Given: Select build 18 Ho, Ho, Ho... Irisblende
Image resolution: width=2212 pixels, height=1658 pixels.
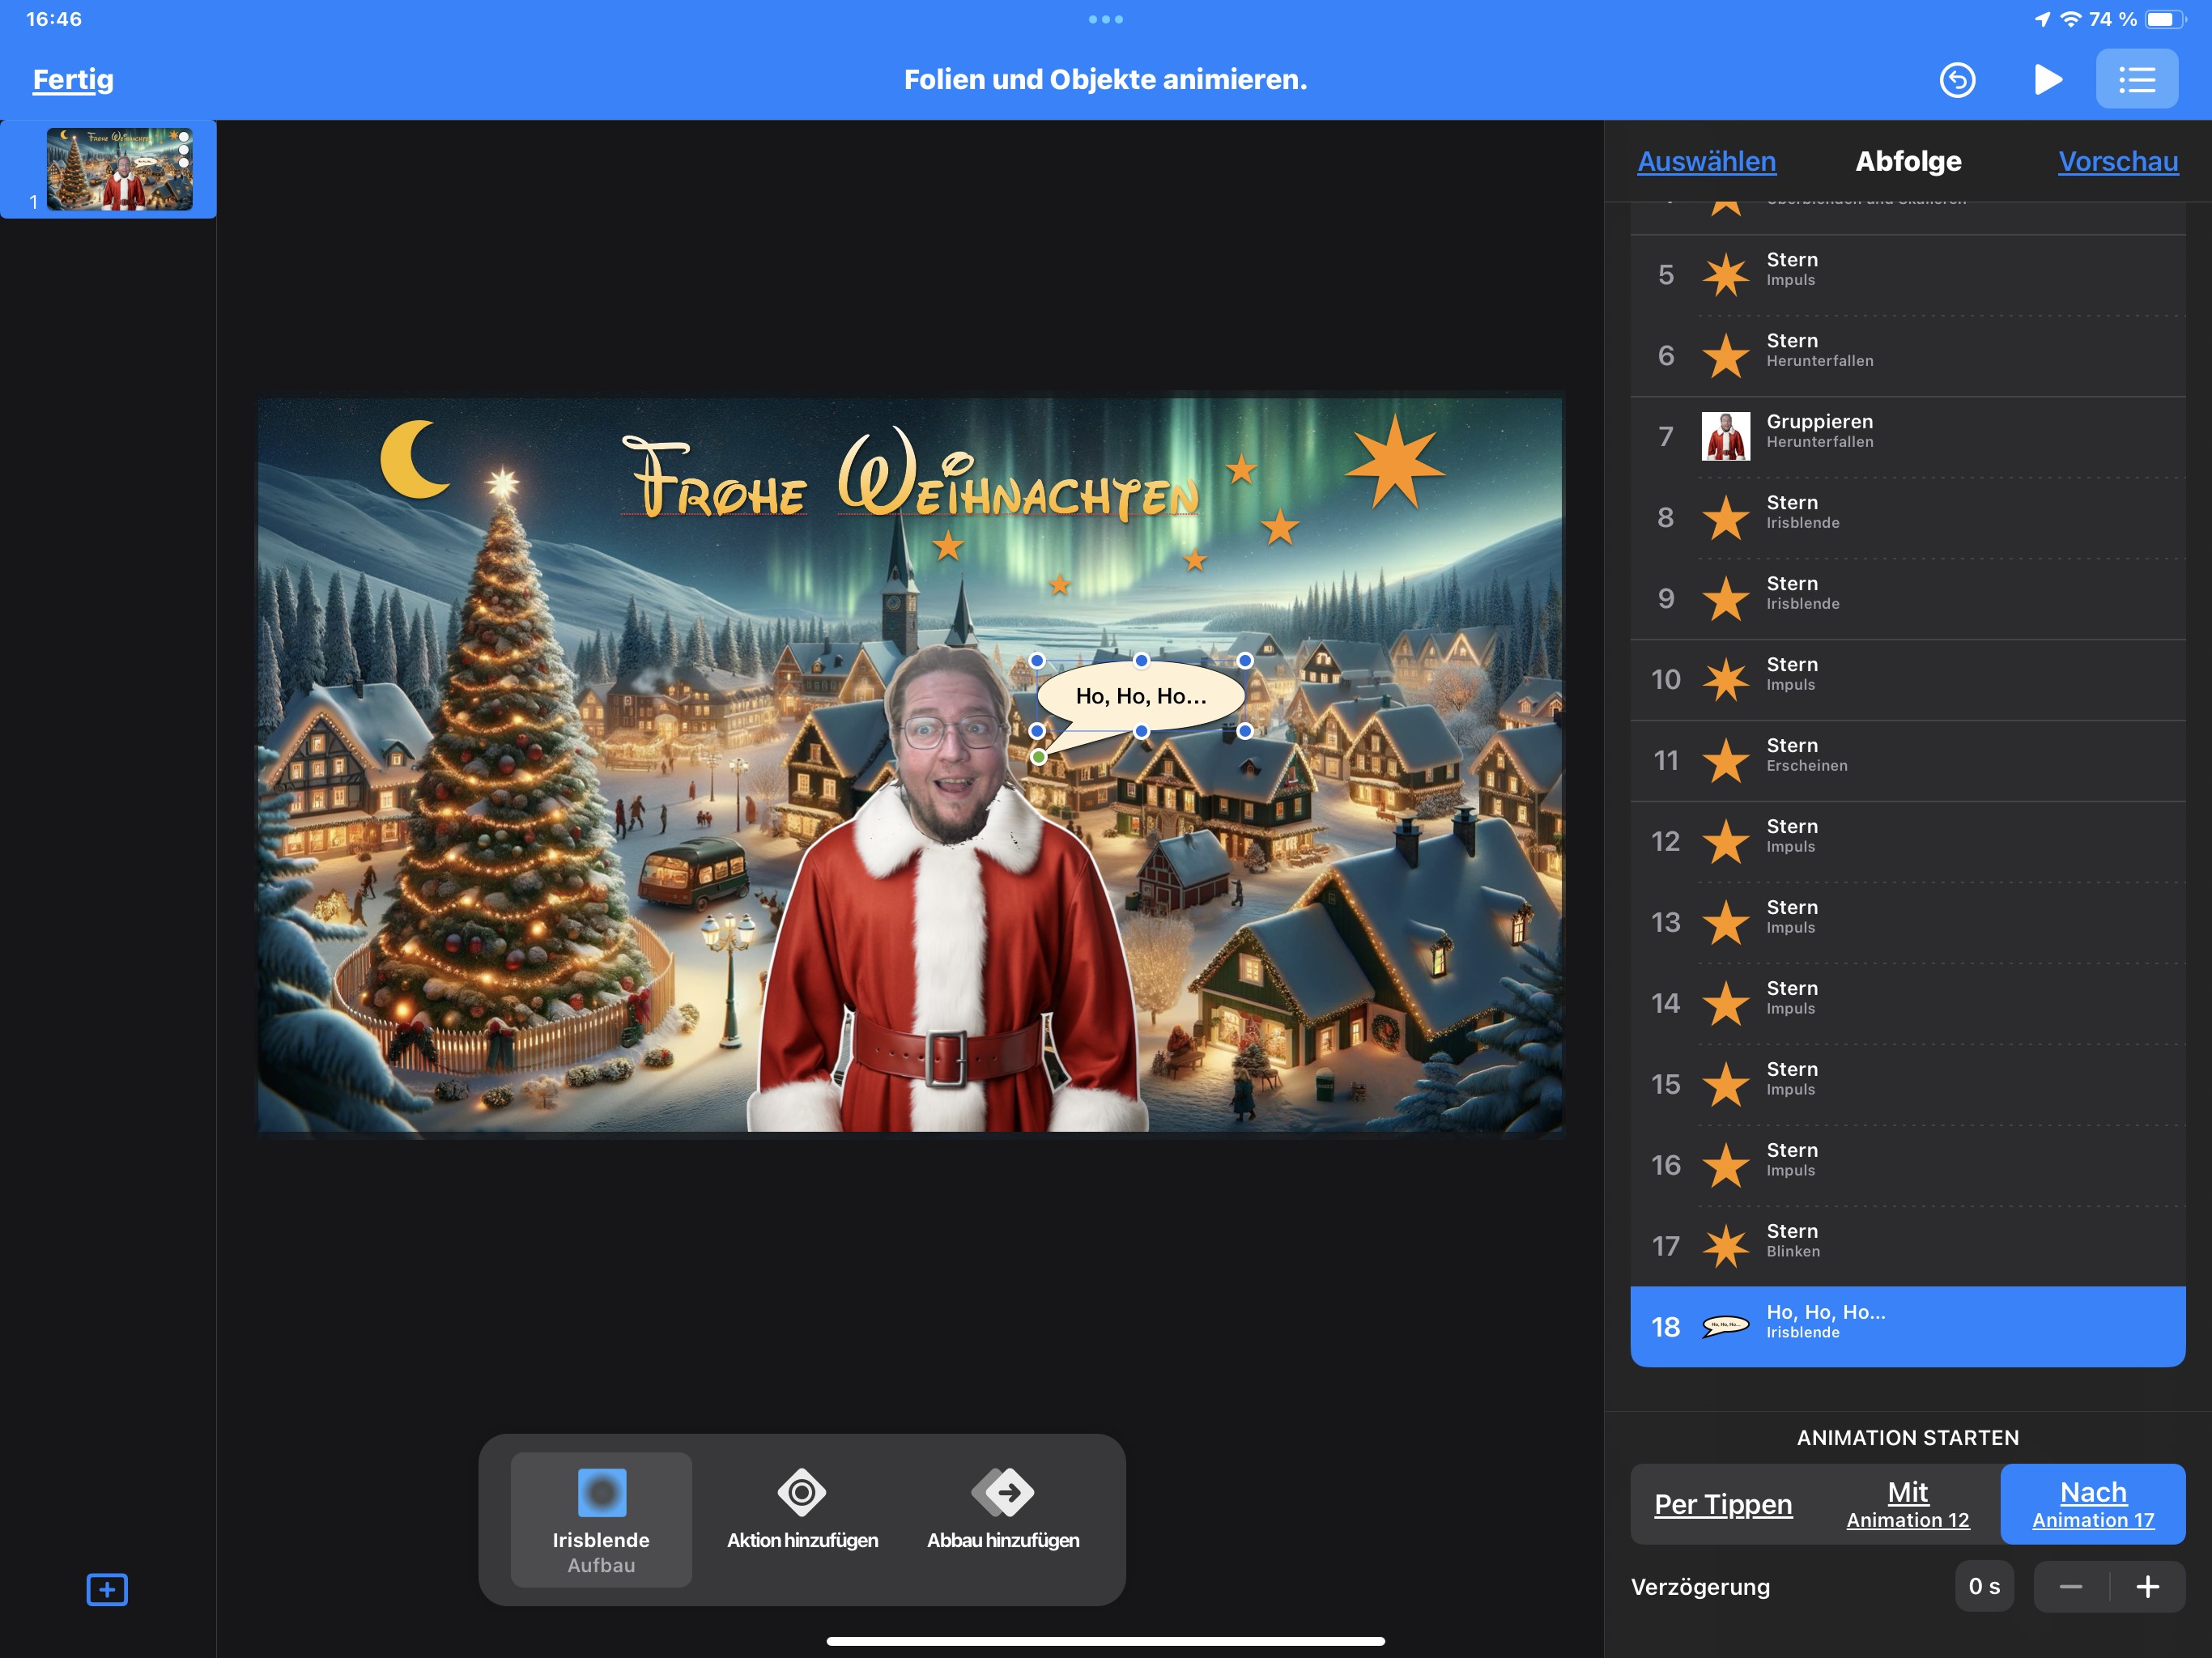Looking at the screenshot, I should (1907, 1327).
